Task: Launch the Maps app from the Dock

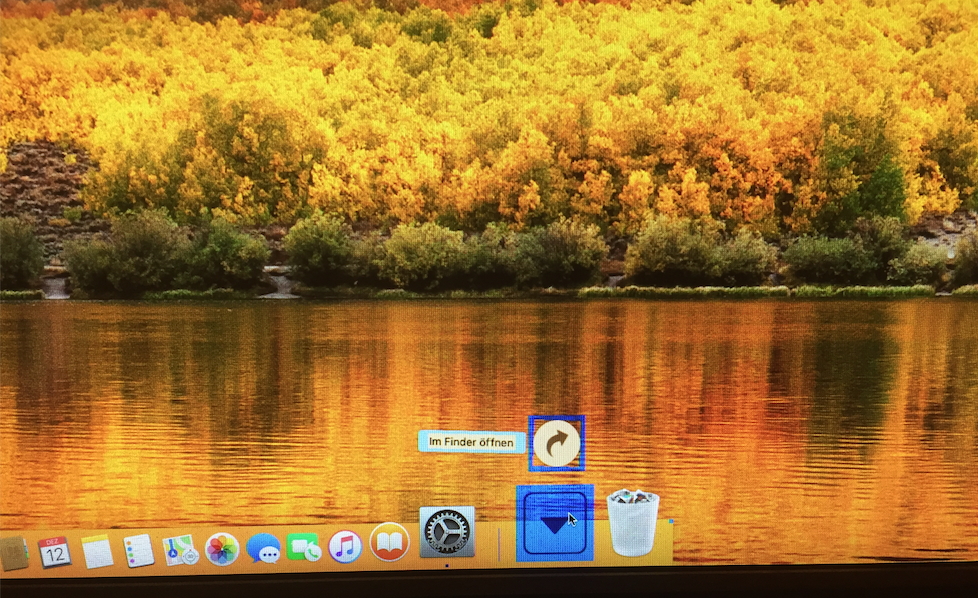Action: click(x=180, y=550)
